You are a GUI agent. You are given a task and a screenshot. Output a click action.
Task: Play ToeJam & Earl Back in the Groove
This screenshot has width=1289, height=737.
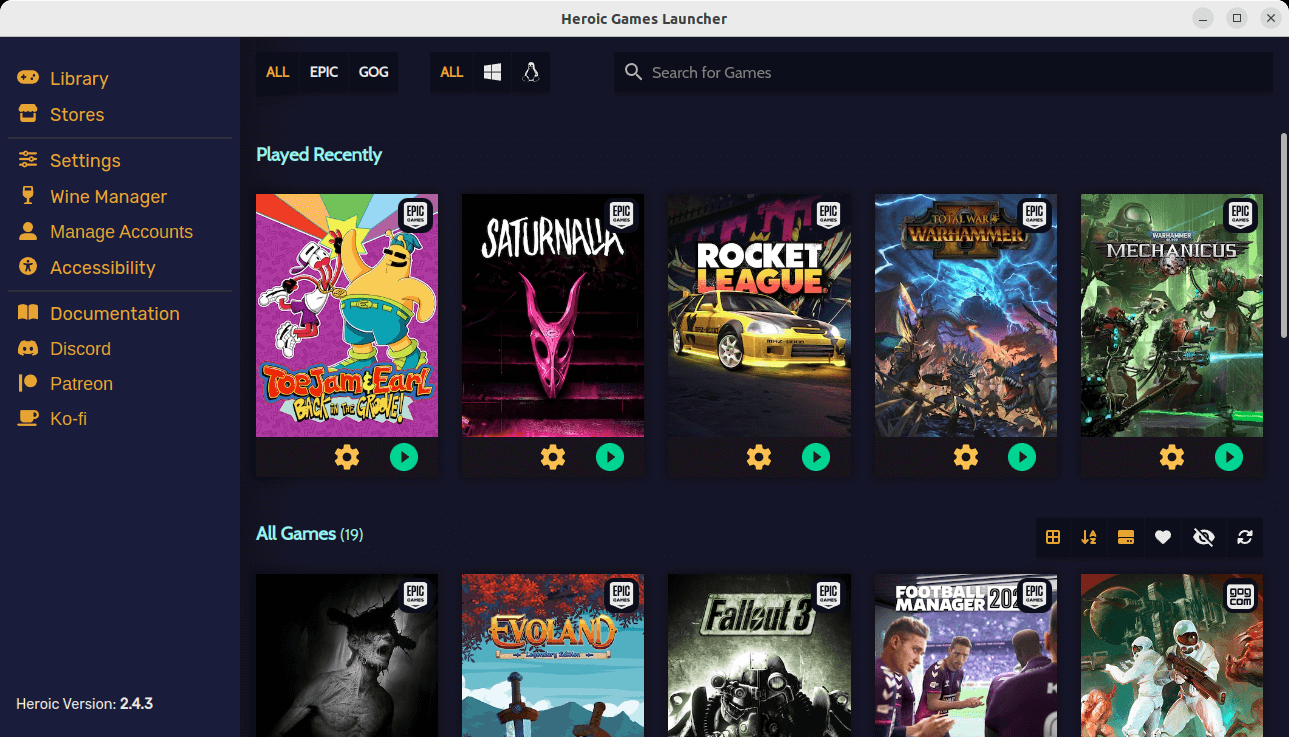(x=404, y=457)
